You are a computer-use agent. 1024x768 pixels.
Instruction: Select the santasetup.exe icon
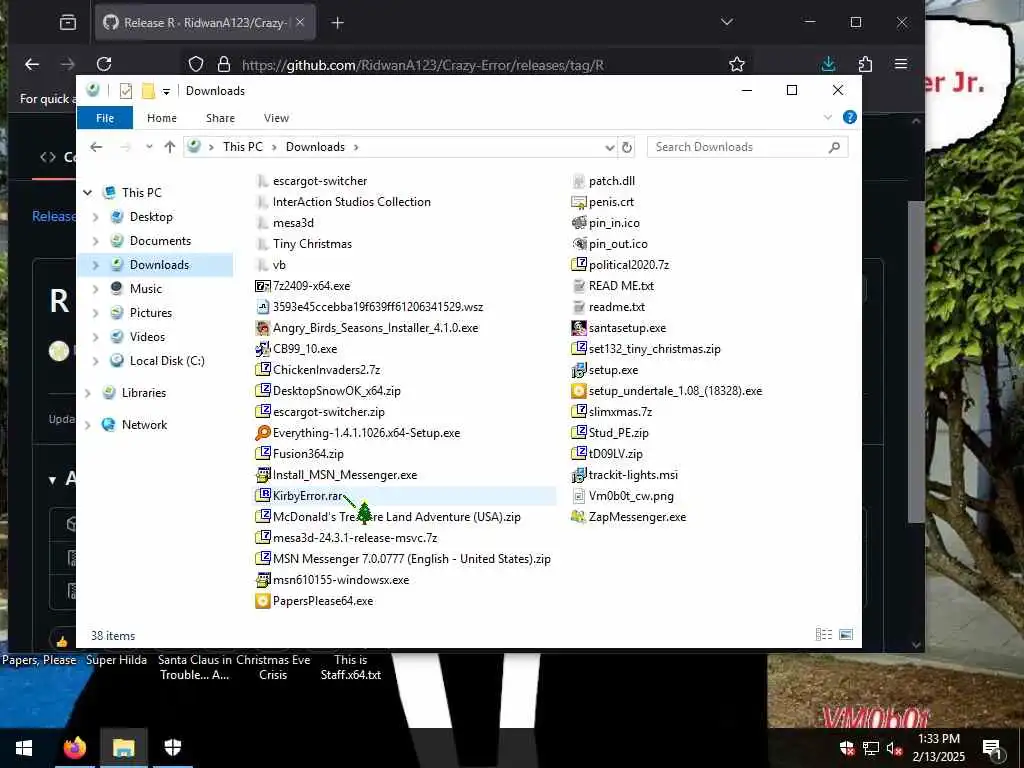point(579,328)
